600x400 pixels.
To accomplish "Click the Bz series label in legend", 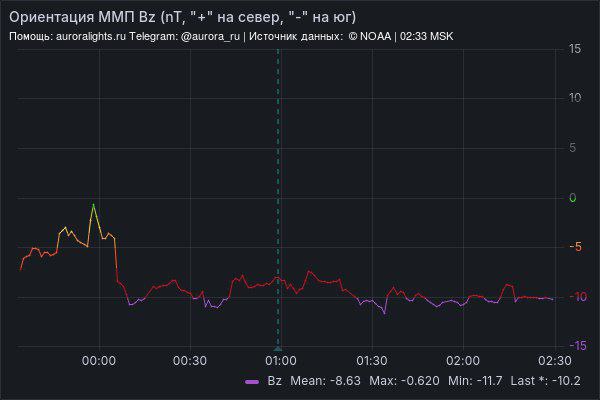I will 274,381.
